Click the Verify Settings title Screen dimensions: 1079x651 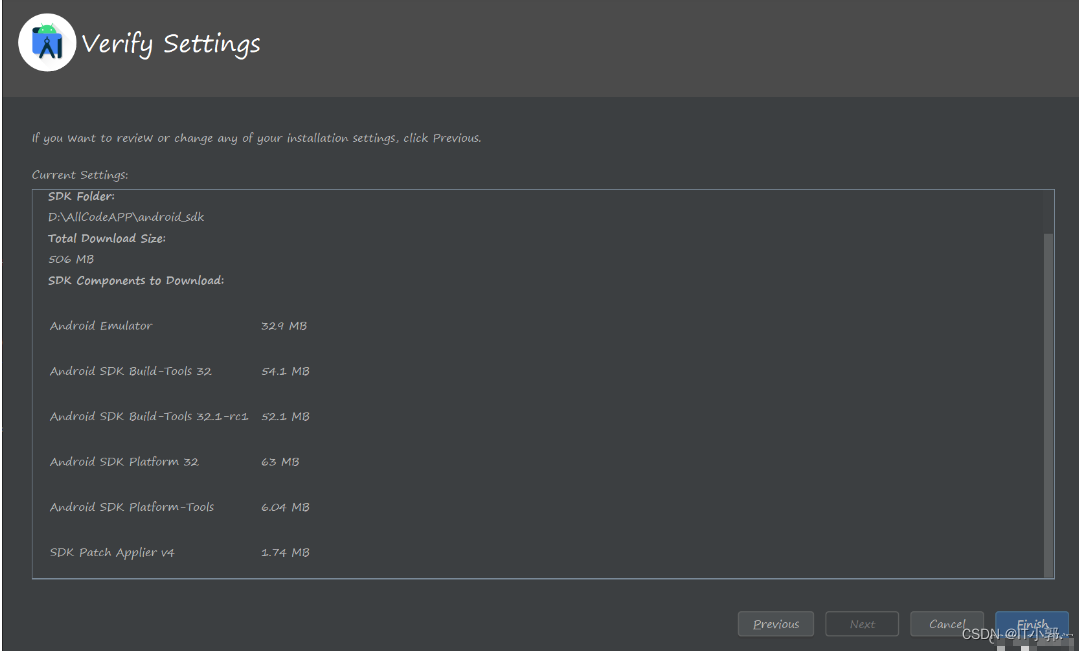coord(171,43)
